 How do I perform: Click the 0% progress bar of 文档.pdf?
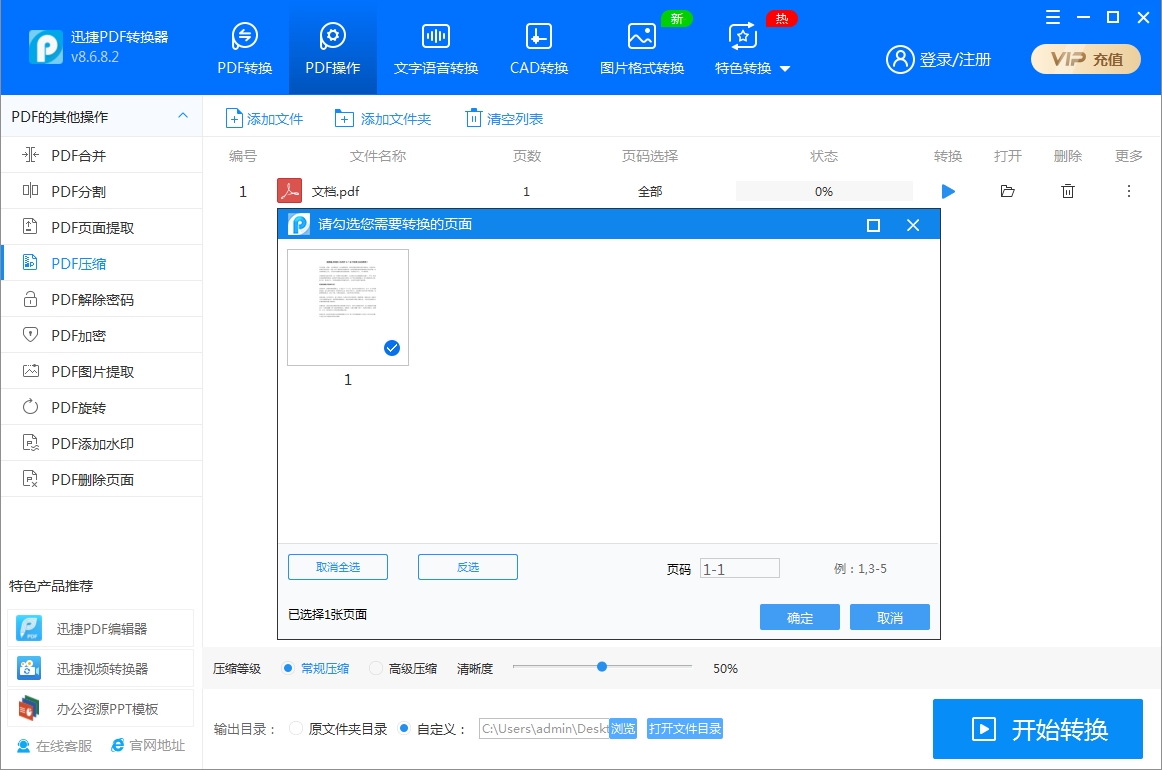pos(824,191)
